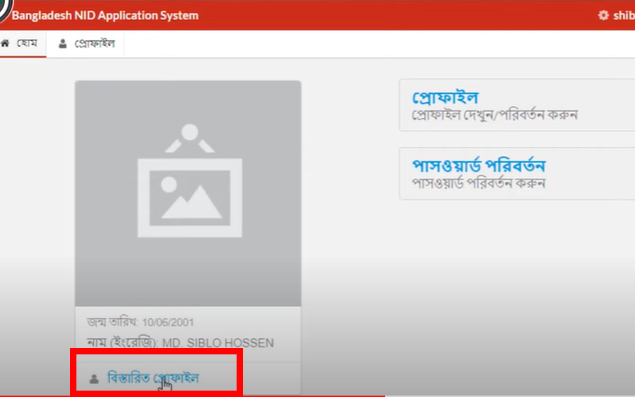This screenshot has width=635, height=397.
Task: Open the বিস্তারিত প্রোফাইল link
Action: (x=153, y=378)
